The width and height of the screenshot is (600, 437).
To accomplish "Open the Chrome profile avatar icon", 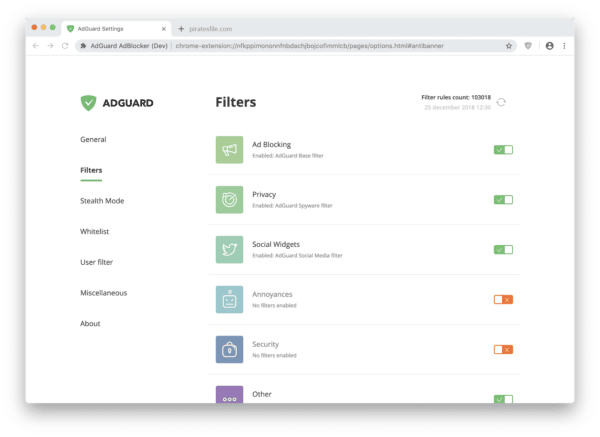I will (549, 46).
